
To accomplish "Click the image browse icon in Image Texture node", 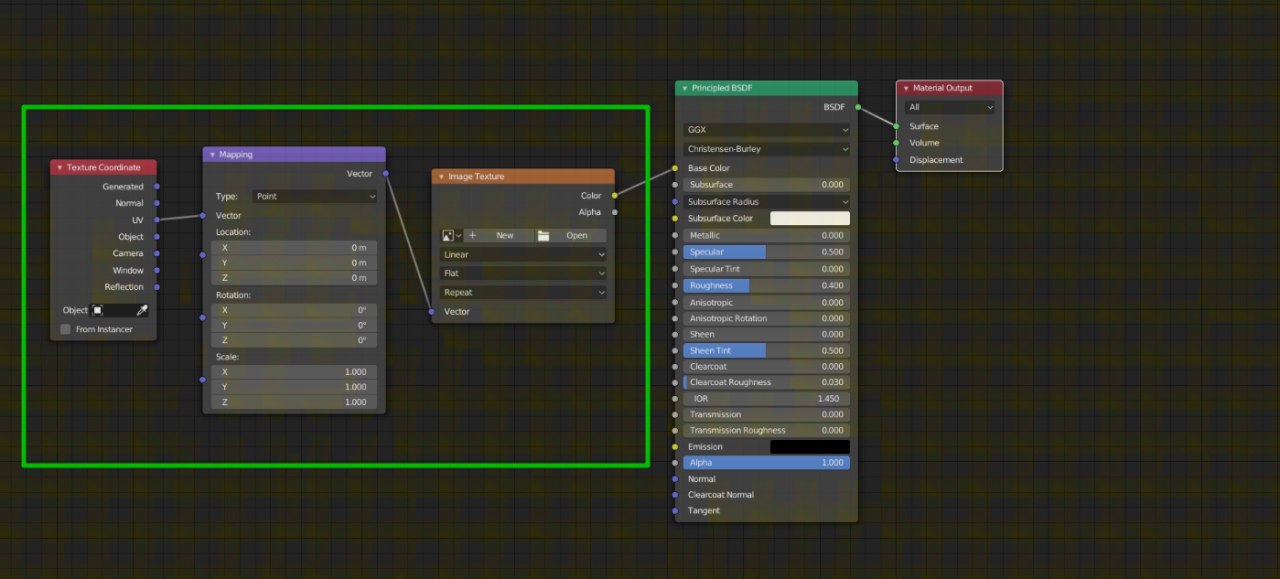I will pos(451,235).
